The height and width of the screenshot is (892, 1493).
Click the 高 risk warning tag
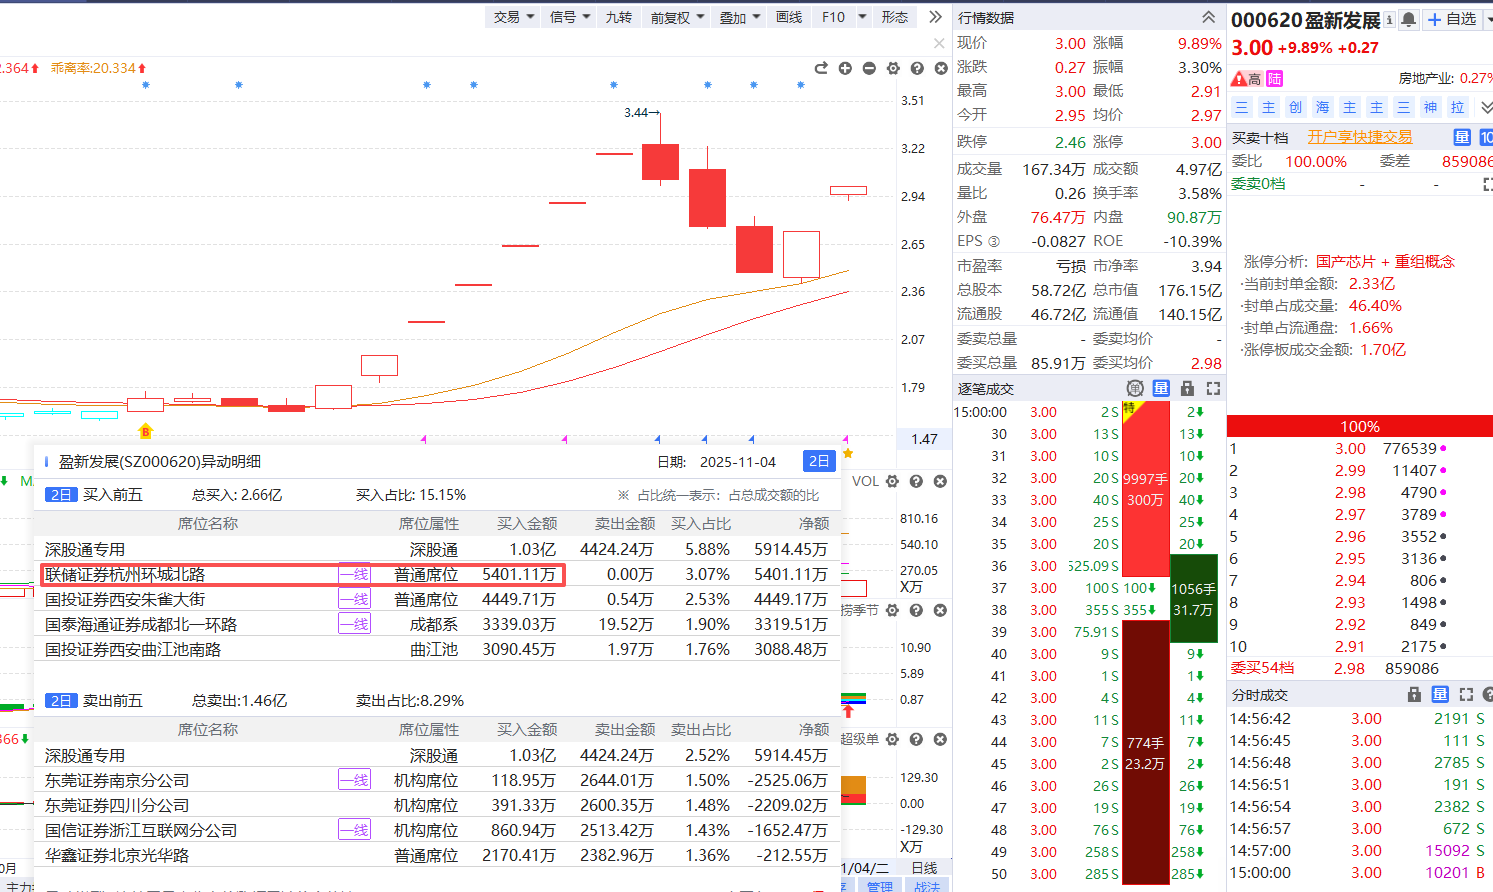point(1246,79)
